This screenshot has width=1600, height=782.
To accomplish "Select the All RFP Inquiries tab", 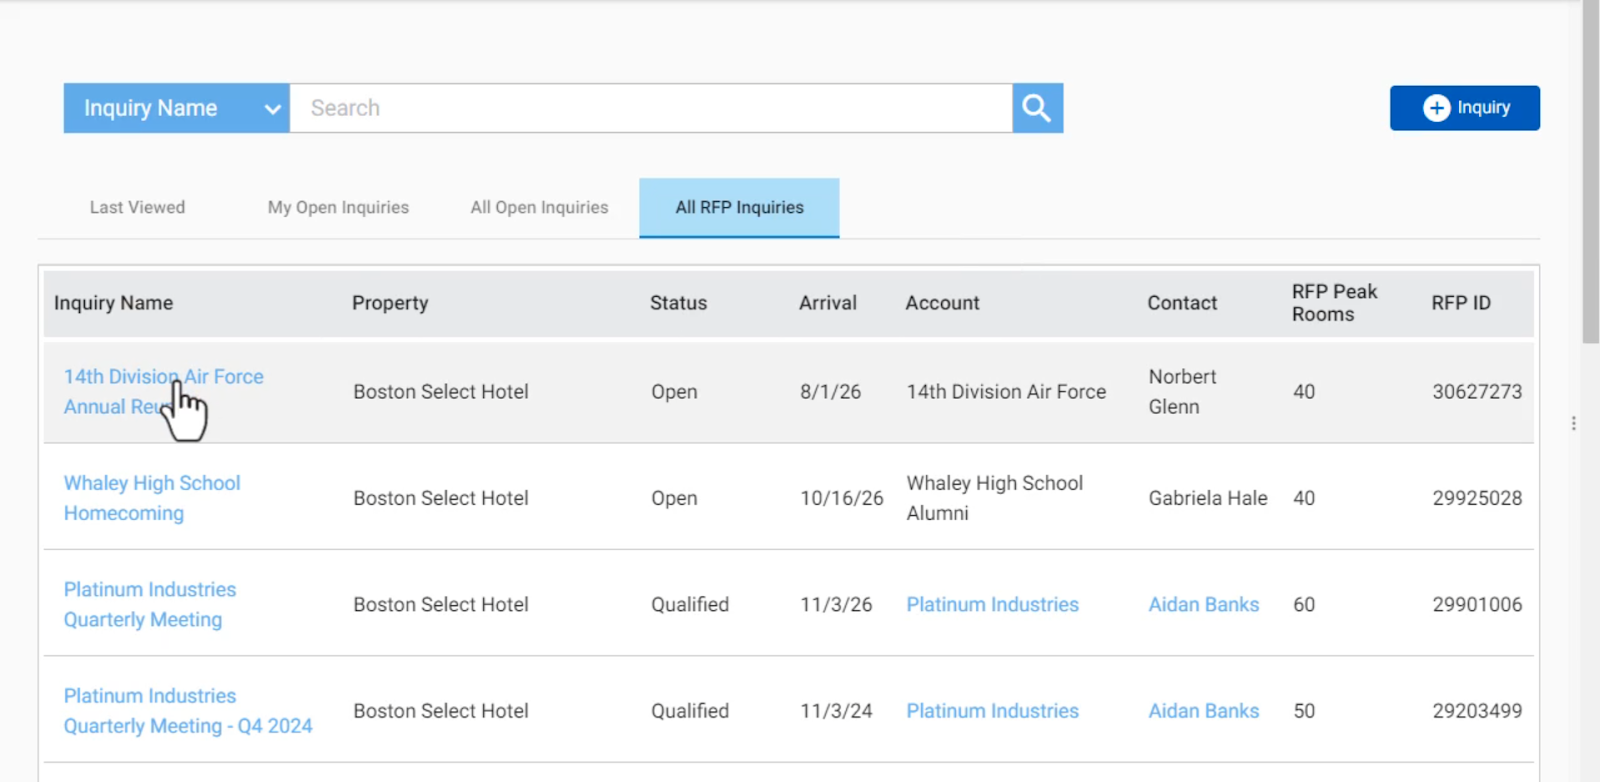I will 739,207.
